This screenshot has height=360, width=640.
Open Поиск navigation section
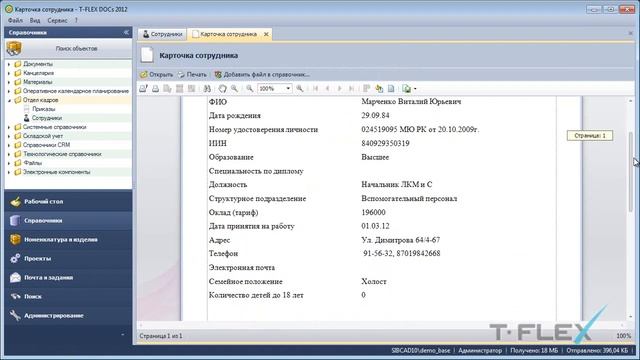(68, 296)
